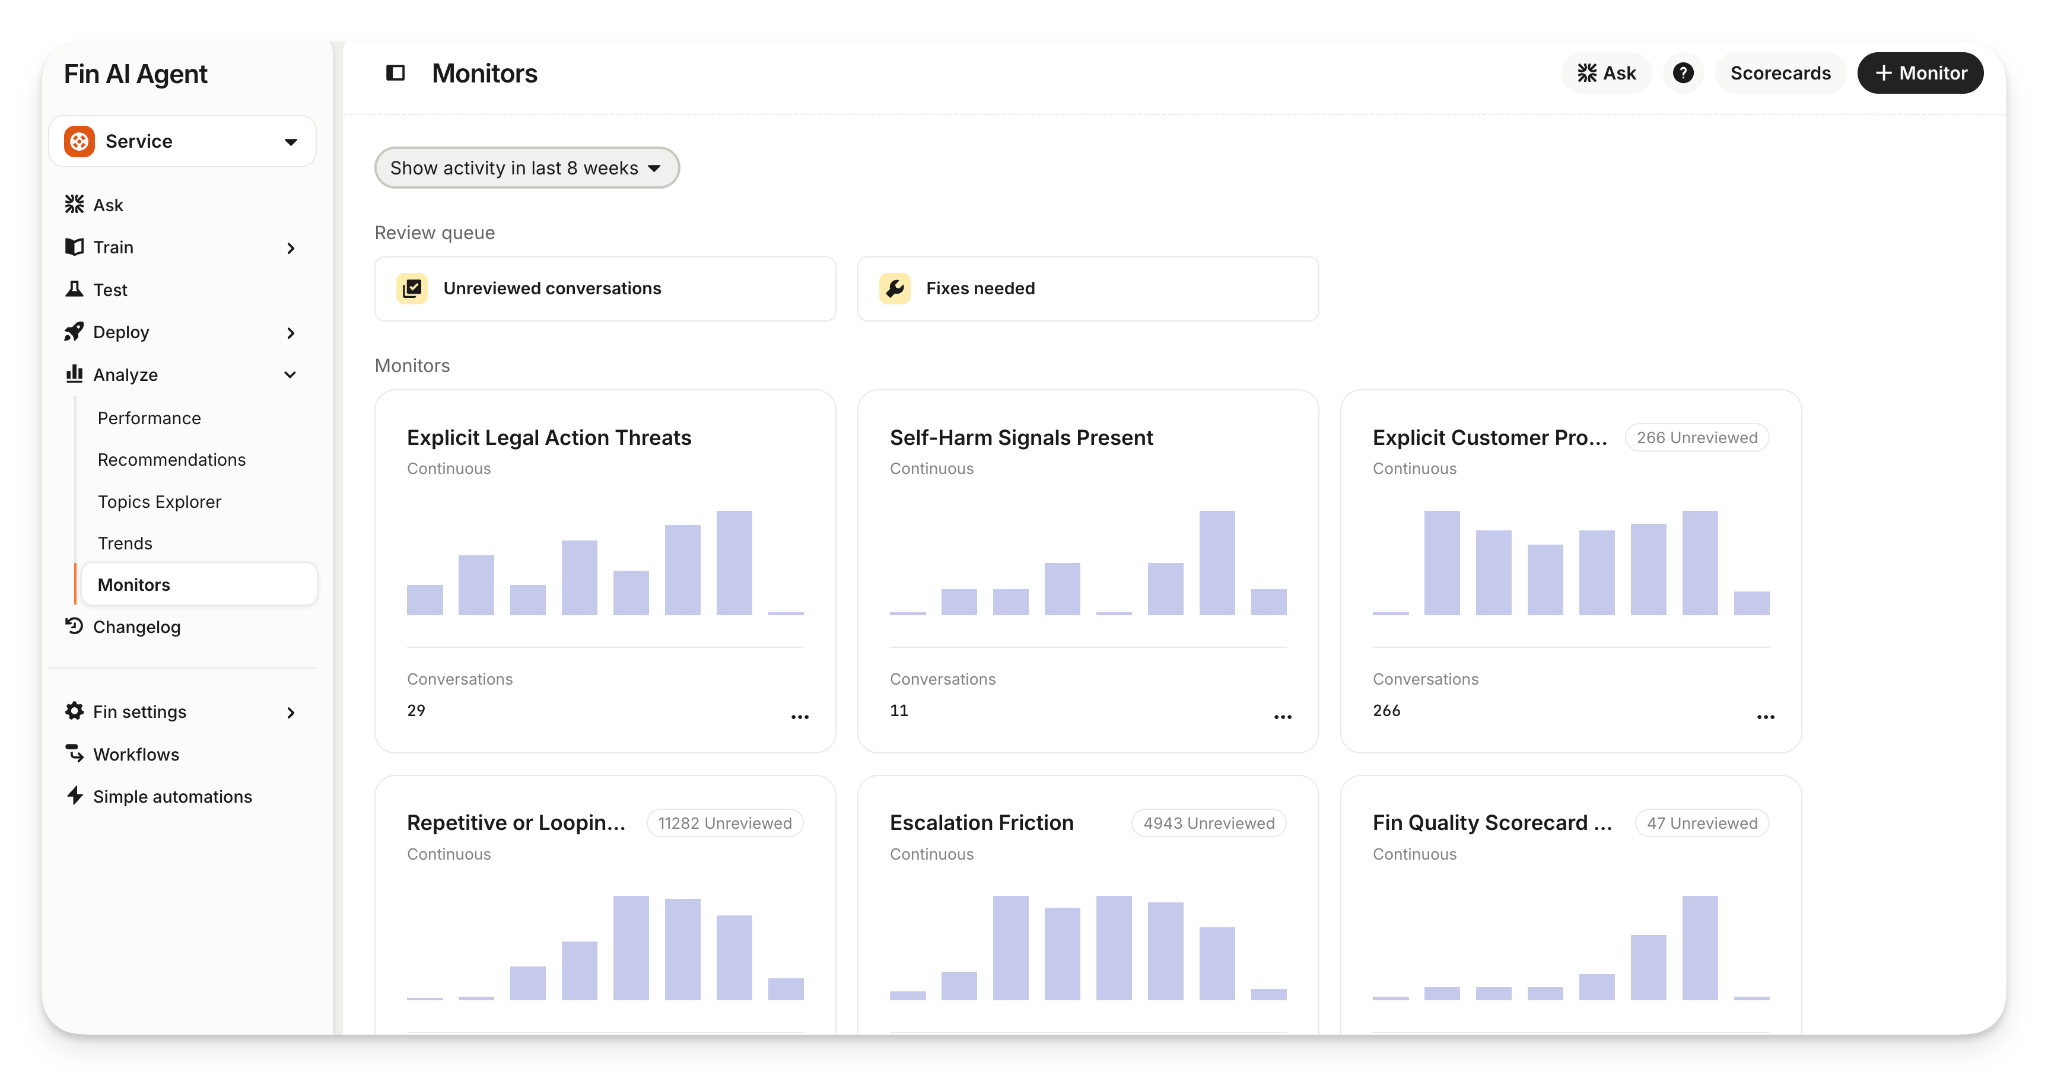Click the Changelog history icon
The width and height of the screenshot is (2048, 1076).
click(74, 627)
